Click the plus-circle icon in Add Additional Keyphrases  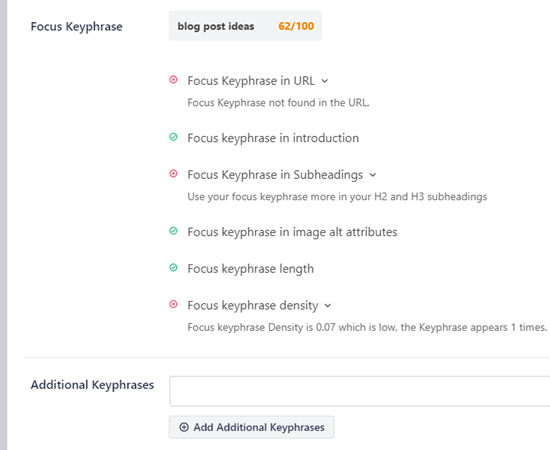tap(184, 427)
